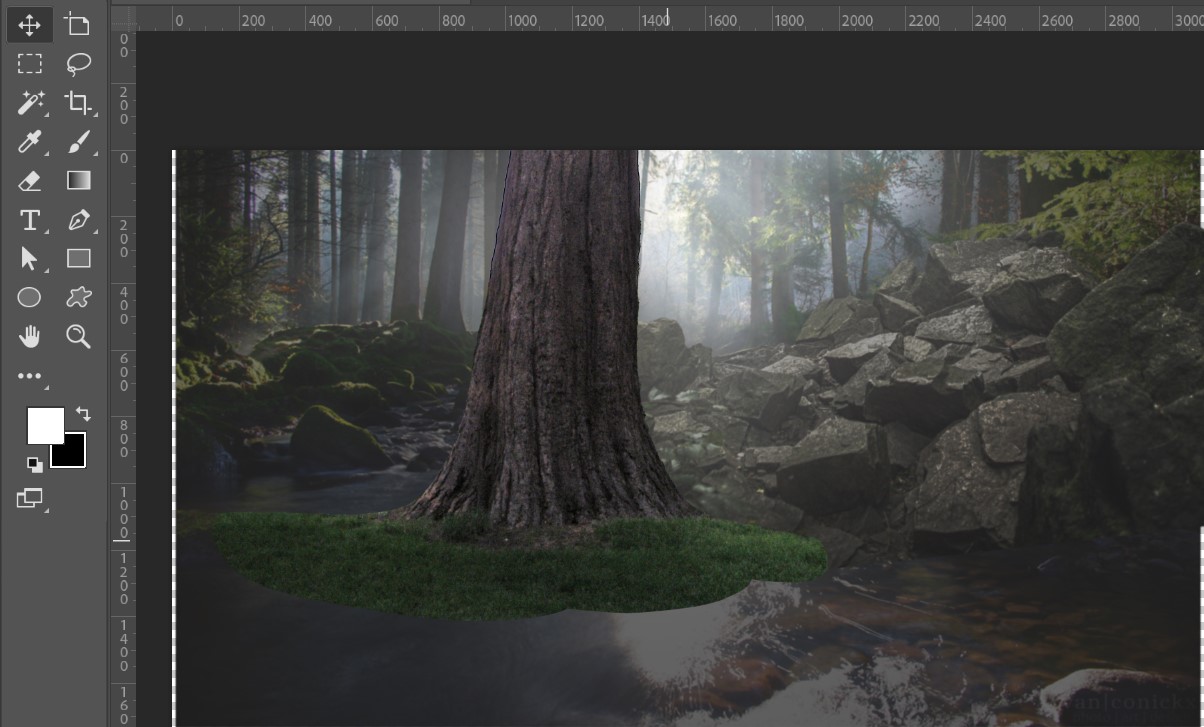Select the Ellipse shape tool
Viewport: 1204px width, 727px height.
[30, 298]
